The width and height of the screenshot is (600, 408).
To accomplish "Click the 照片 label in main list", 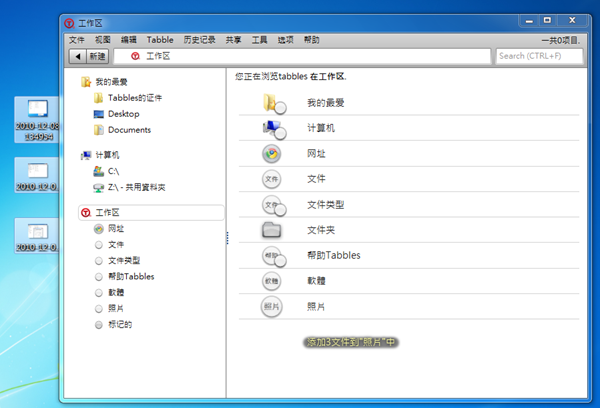I will pos(316,307).
